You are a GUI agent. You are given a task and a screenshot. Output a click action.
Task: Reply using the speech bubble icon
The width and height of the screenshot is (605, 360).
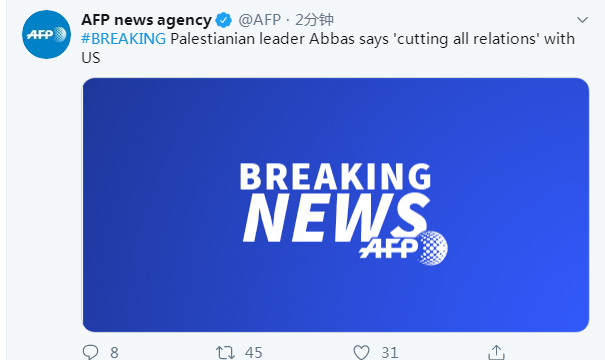click(90, 352)
